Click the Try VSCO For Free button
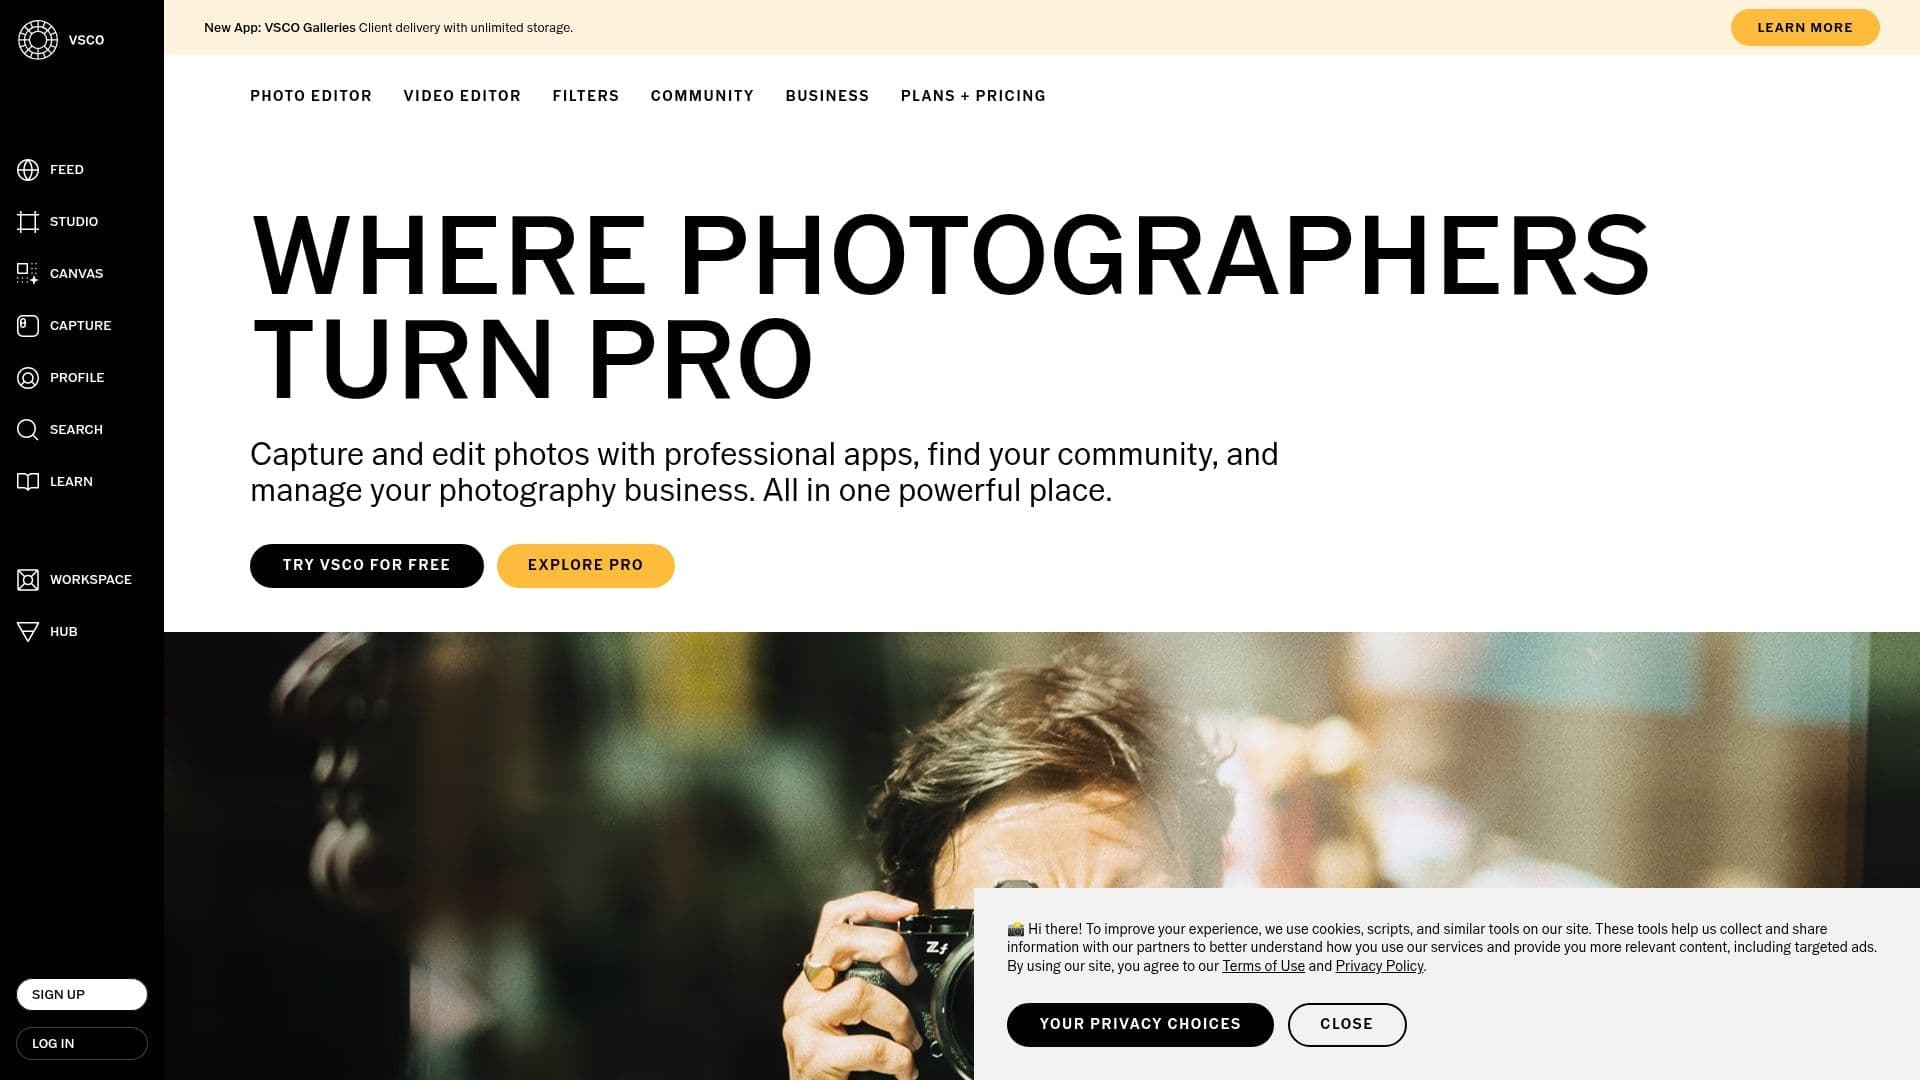 click(367, 566)
